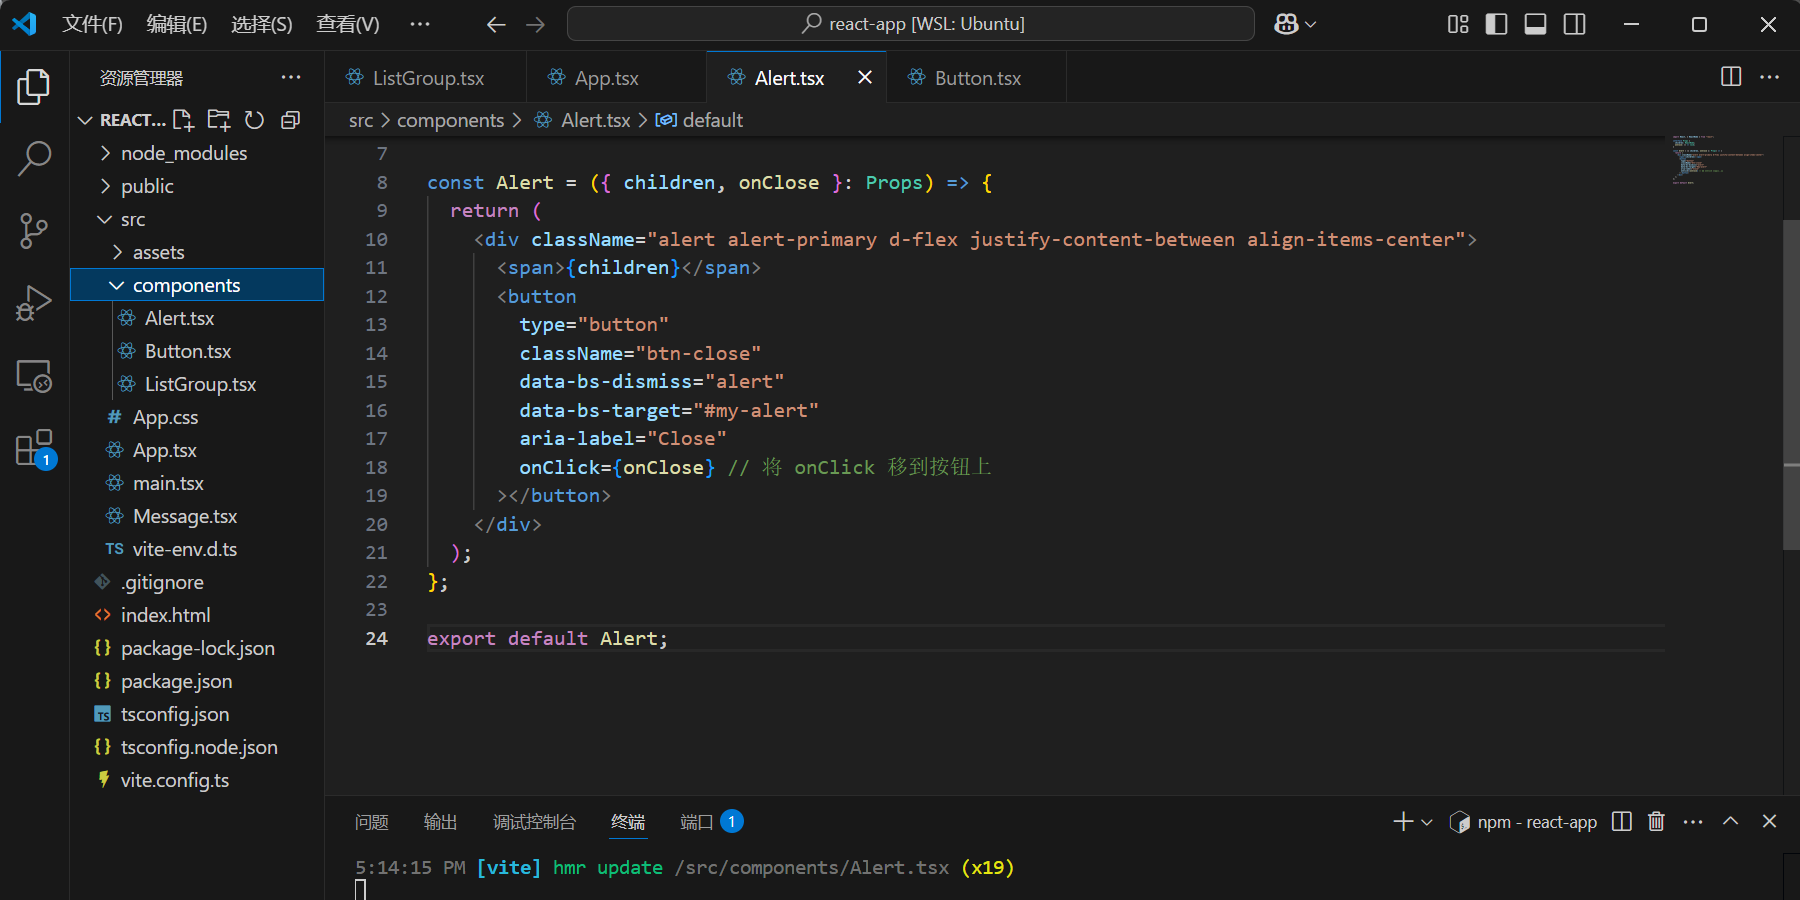Click the react-app command center search box
This screenshot has width=1800, height=900.
pyautogui.click(x=911, y=24)
